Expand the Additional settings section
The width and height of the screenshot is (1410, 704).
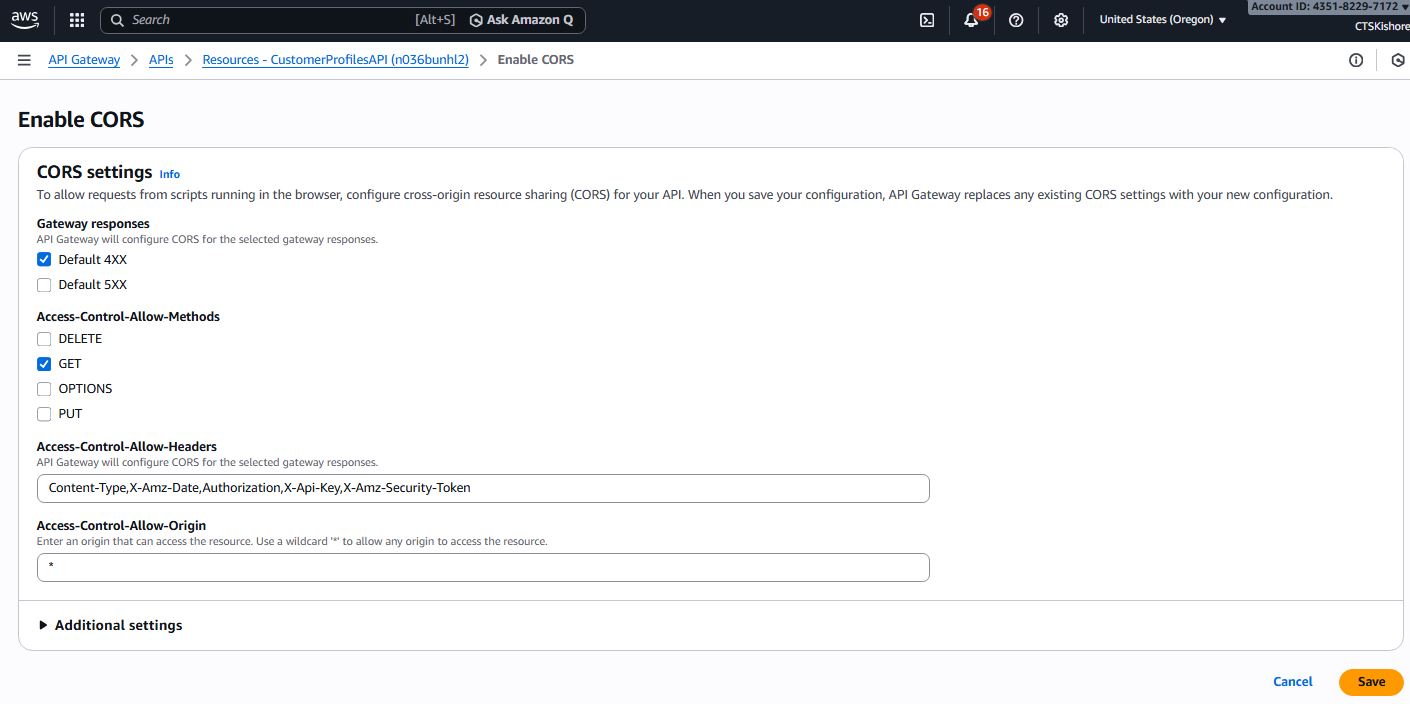pos(110,625)
